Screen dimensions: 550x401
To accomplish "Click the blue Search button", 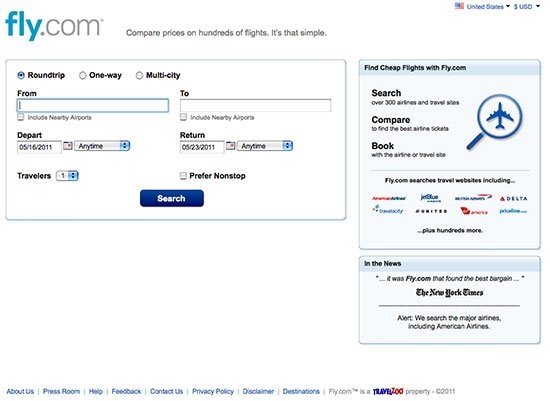I will (x=172, y=198).
